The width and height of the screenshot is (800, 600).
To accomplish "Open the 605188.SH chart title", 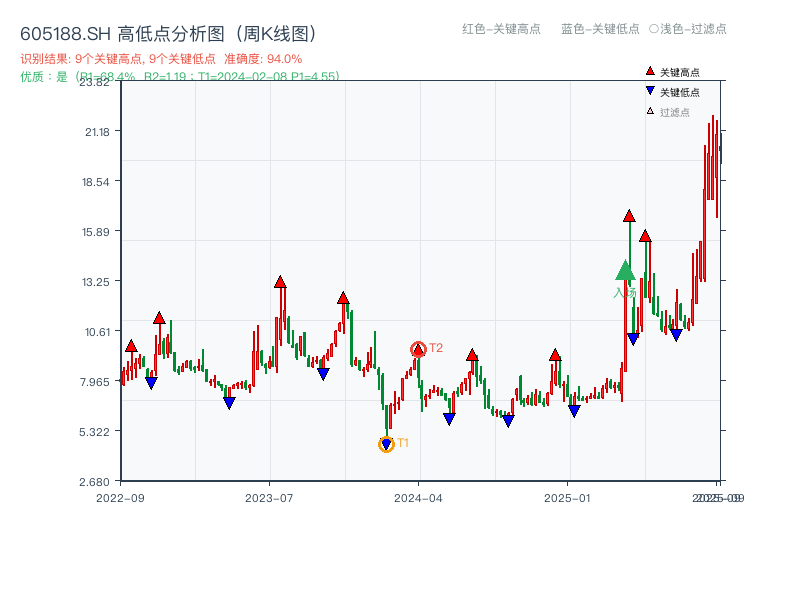I will point(170,31).
